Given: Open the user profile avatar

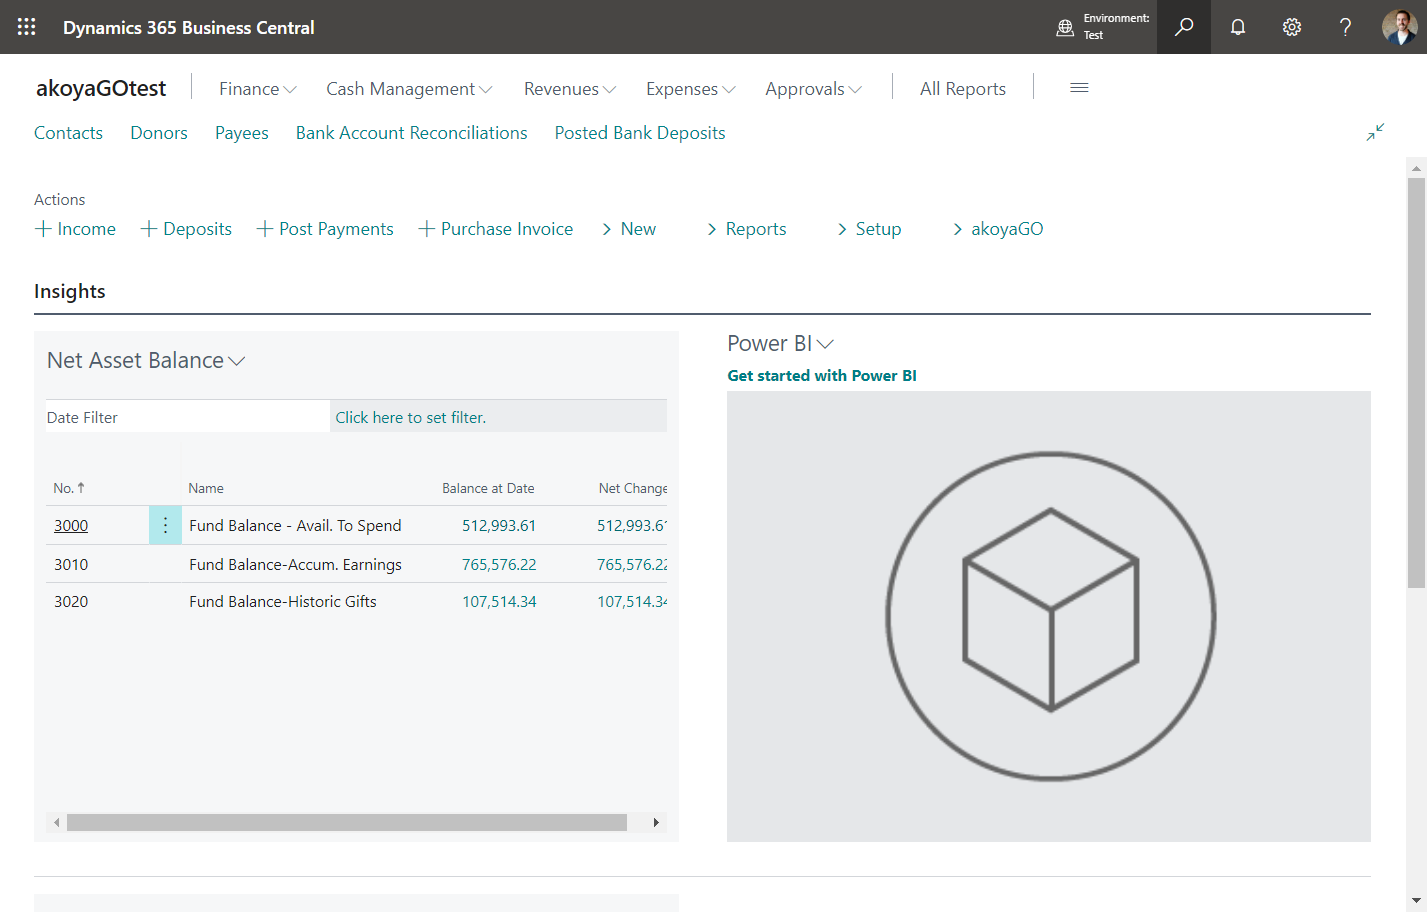Looking at the screenshot, I should pyautogui.click(x=1400, y=27).
